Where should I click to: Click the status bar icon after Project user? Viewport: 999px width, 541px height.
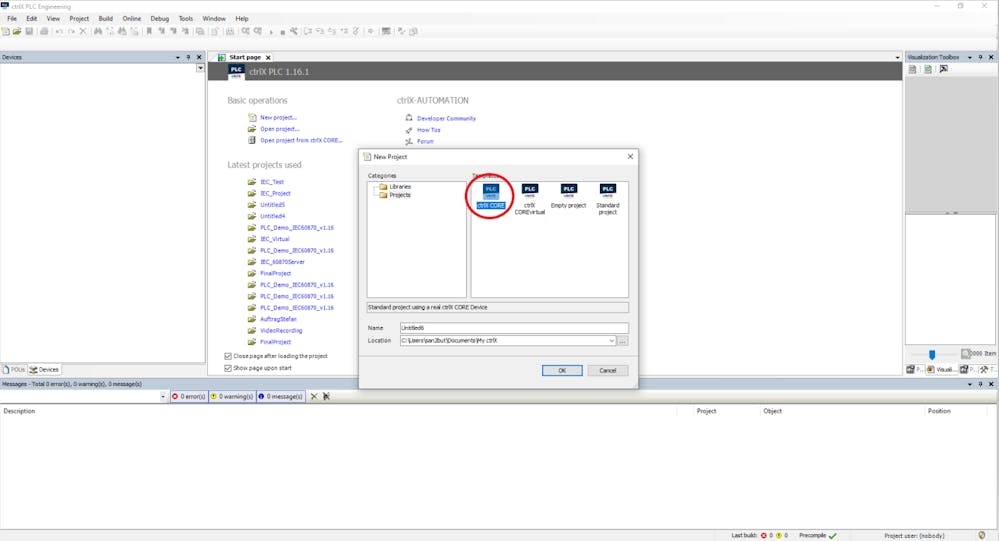tap(982, 535)
